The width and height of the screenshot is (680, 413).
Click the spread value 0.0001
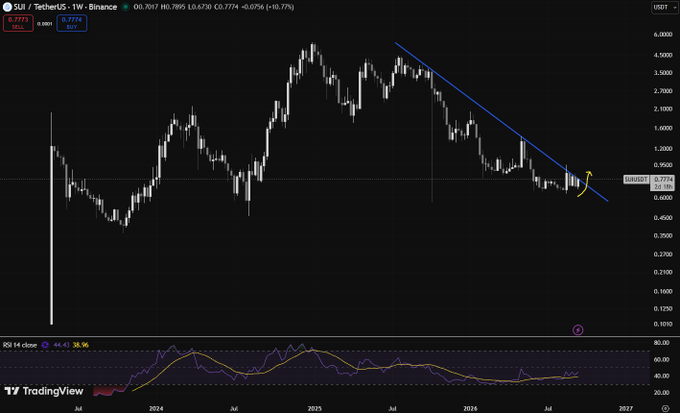[x=45, y=24]
